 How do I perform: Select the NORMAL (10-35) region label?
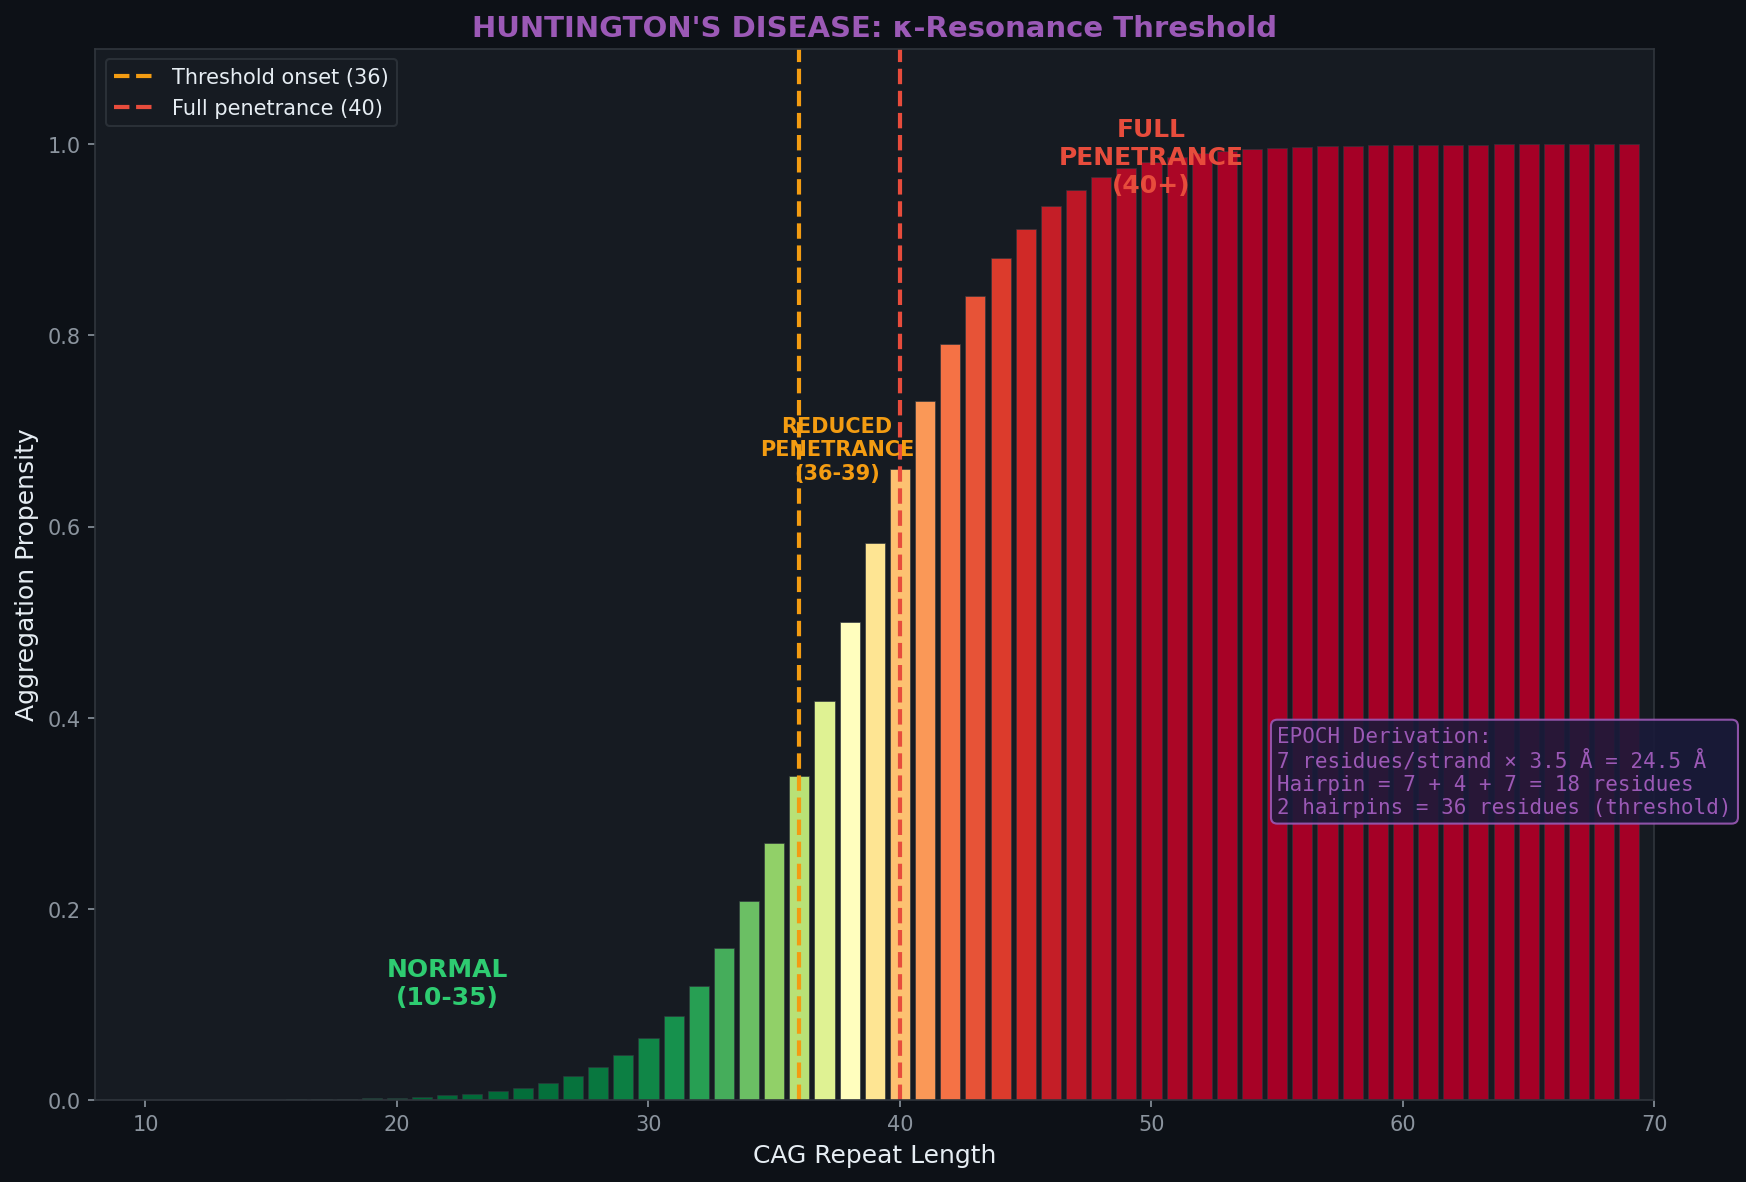446,982
